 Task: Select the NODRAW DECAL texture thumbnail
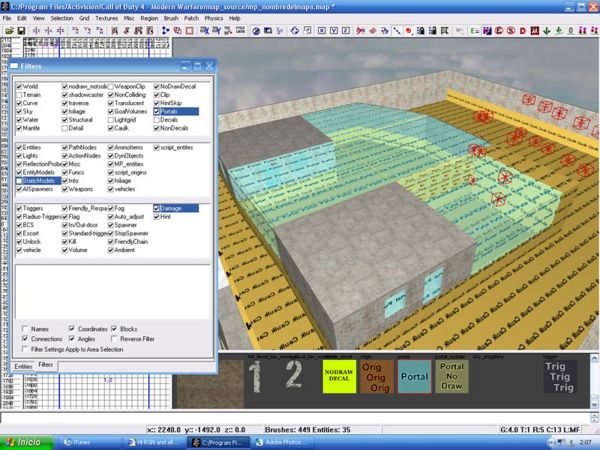[x=339, y=376]
